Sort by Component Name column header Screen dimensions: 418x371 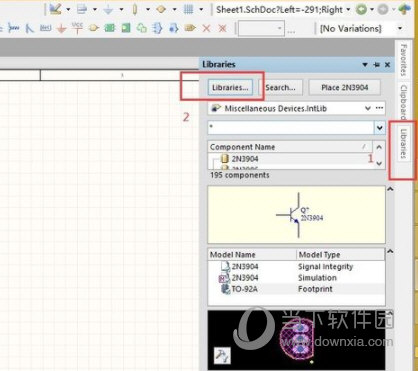290,147
